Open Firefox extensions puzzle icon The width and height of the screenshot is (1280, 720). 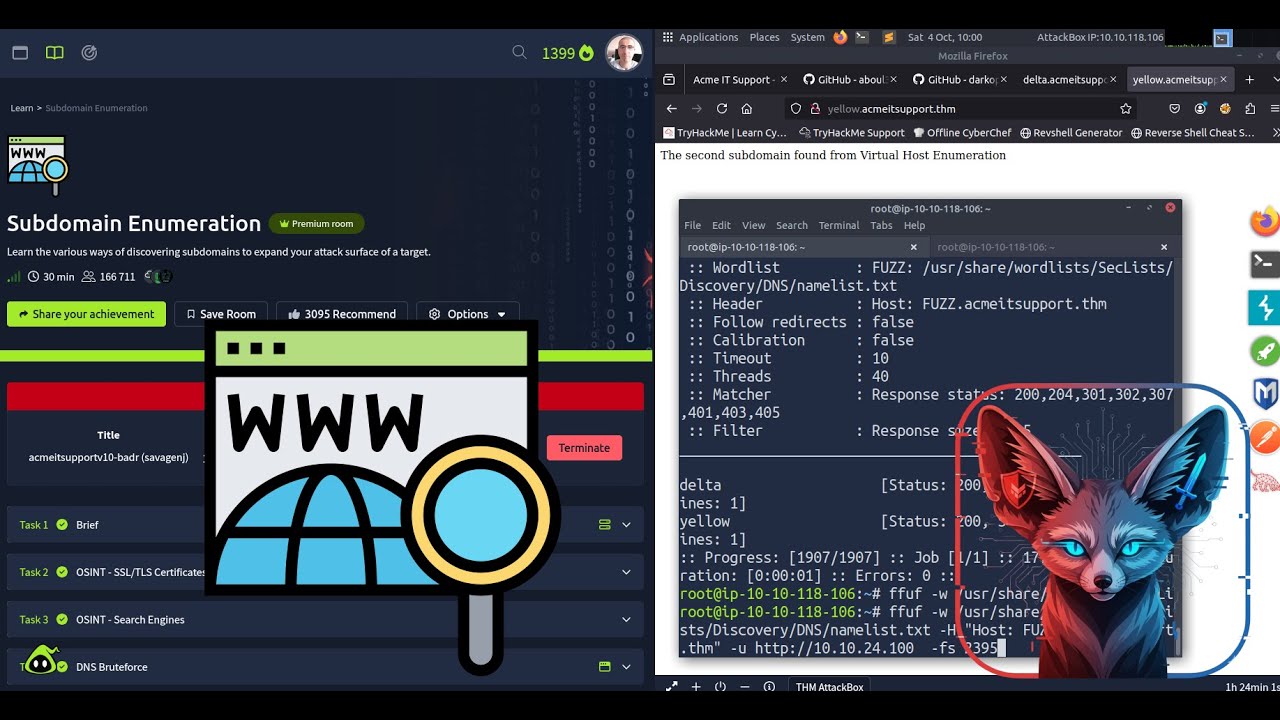pyautogui.click(x=1250, y=108)
